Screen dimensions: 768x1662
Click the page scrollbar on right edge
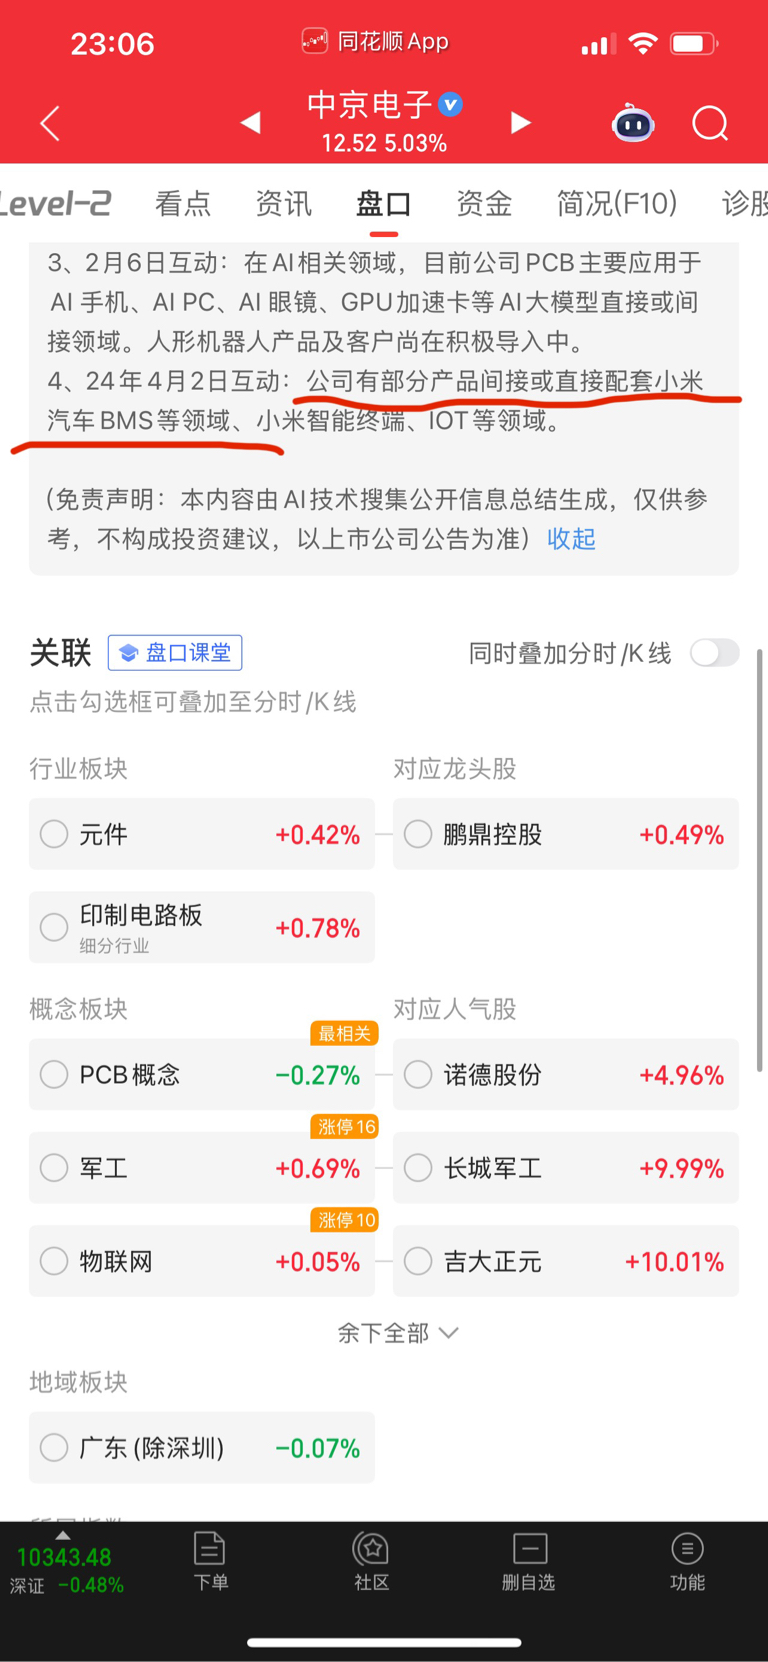760,860
